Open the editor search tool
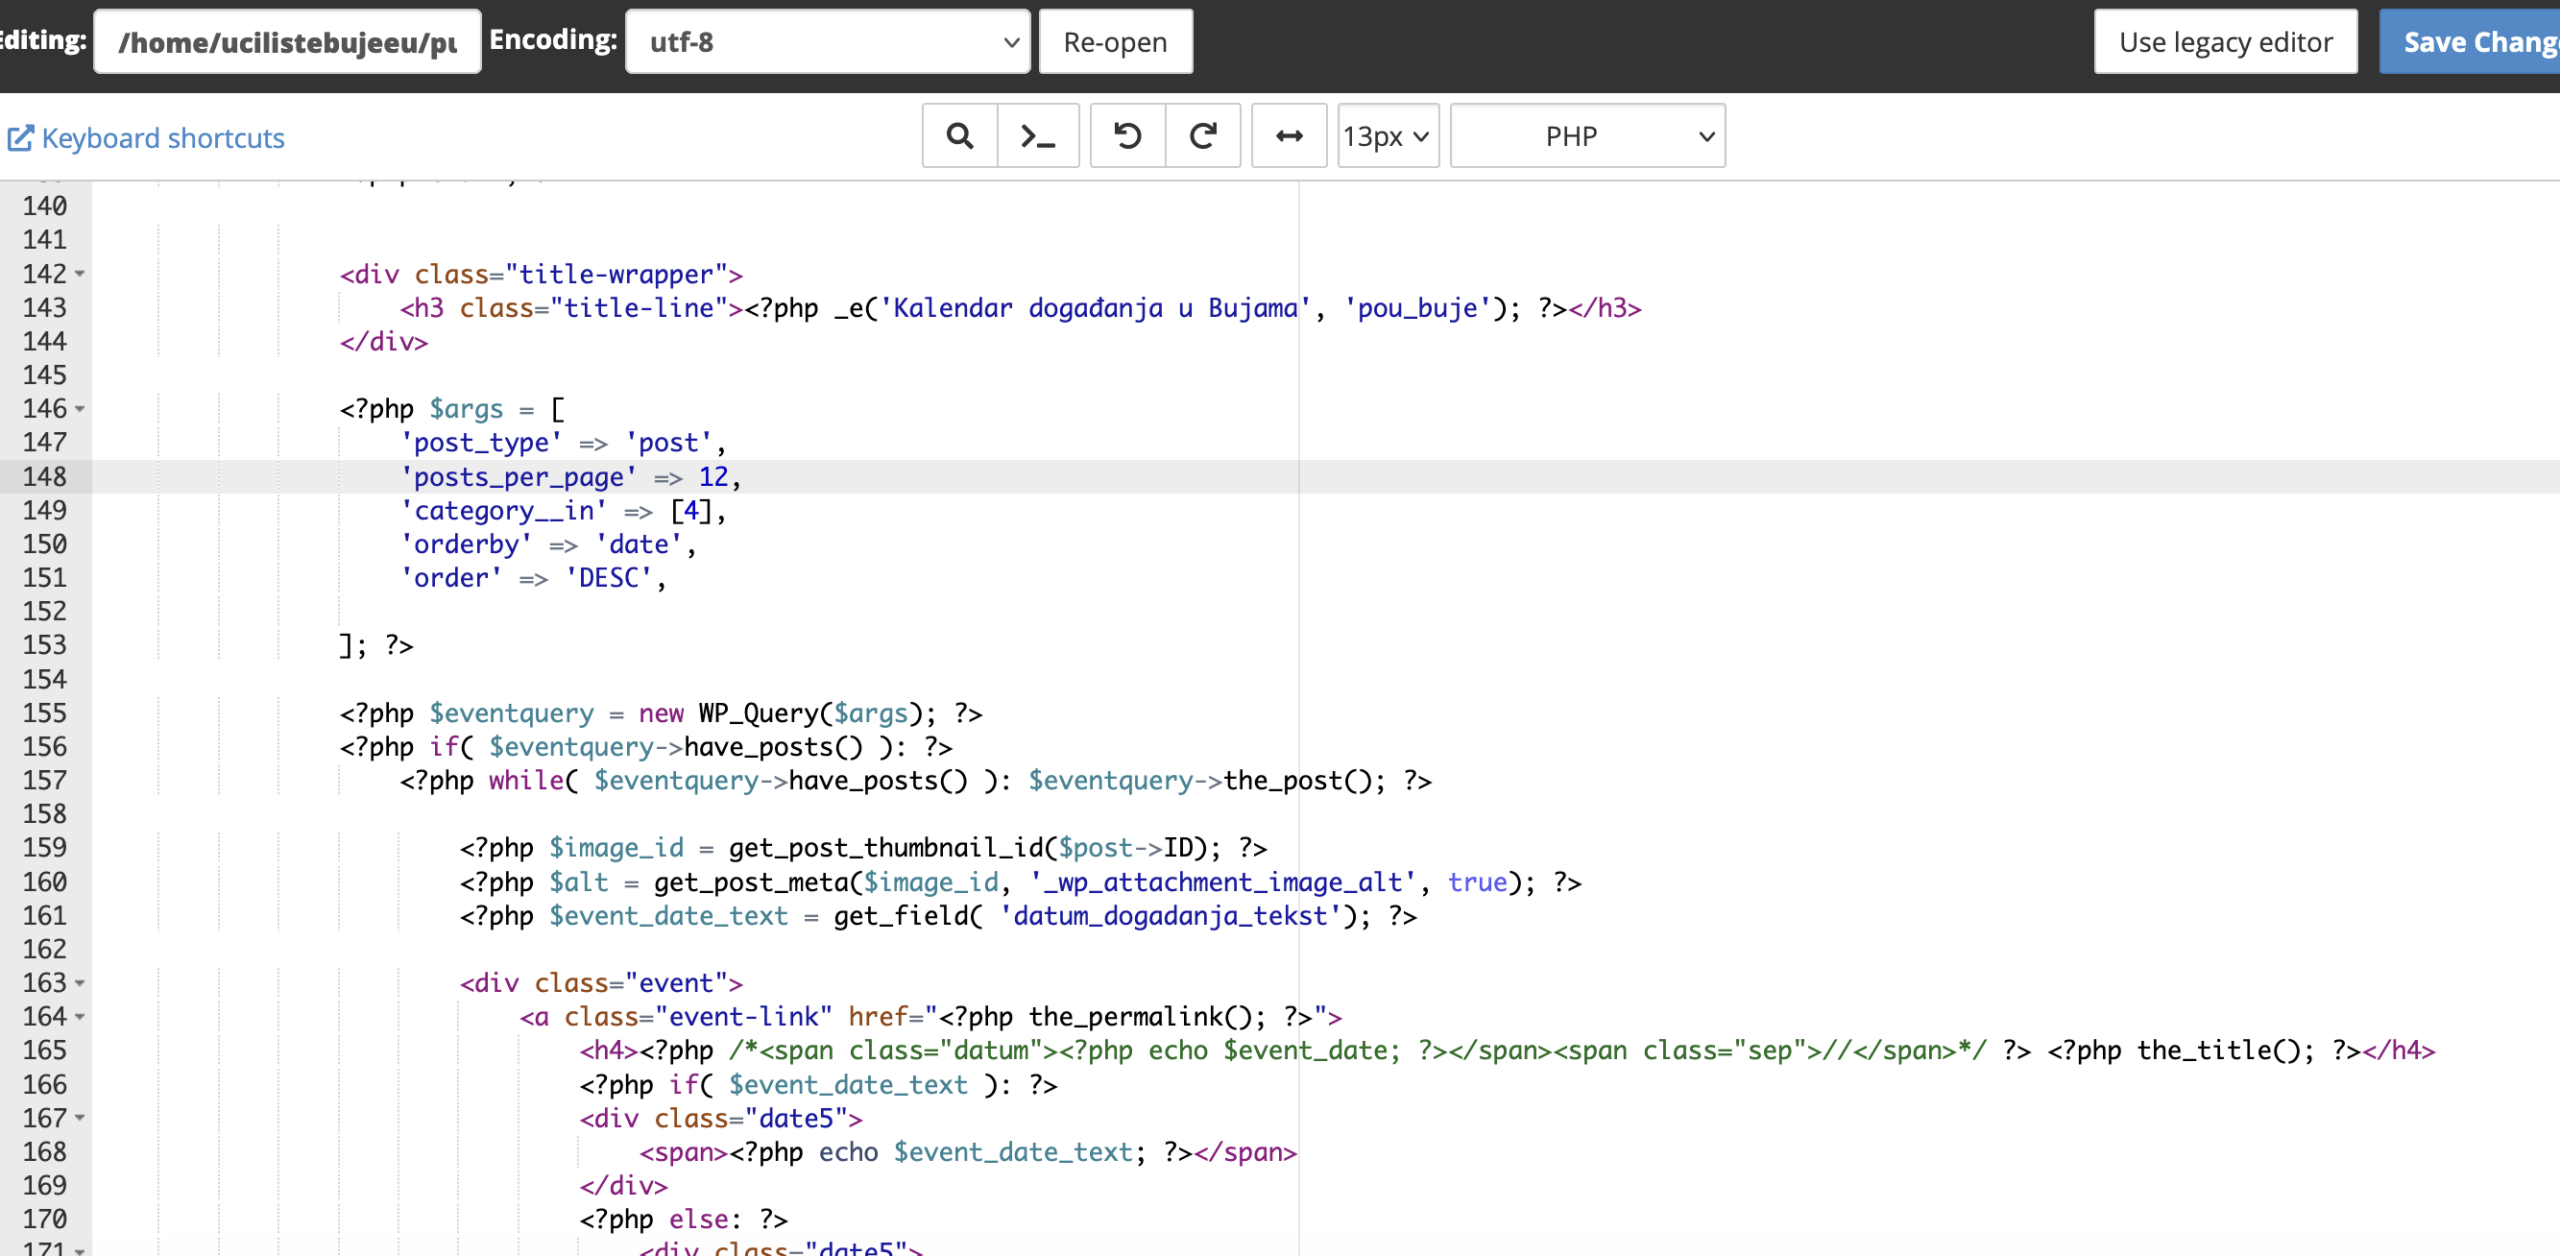 (959, 136)
